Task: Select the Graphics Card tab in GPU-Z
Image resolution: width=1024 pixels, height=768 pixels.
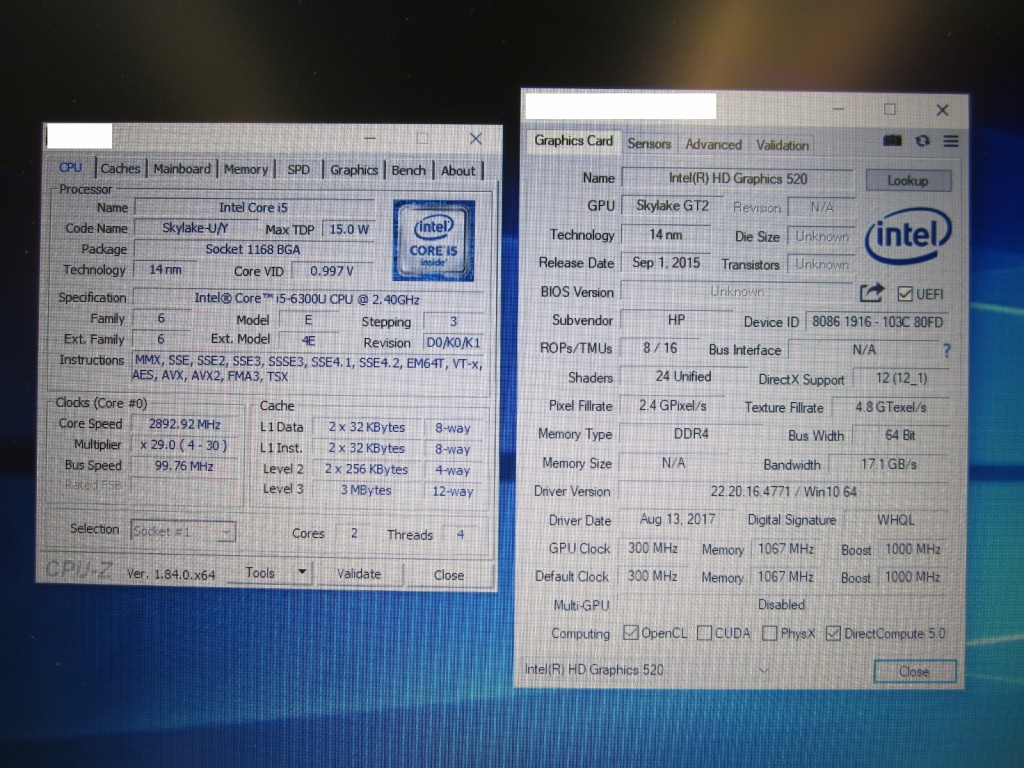Action: [x=573, y=141]
